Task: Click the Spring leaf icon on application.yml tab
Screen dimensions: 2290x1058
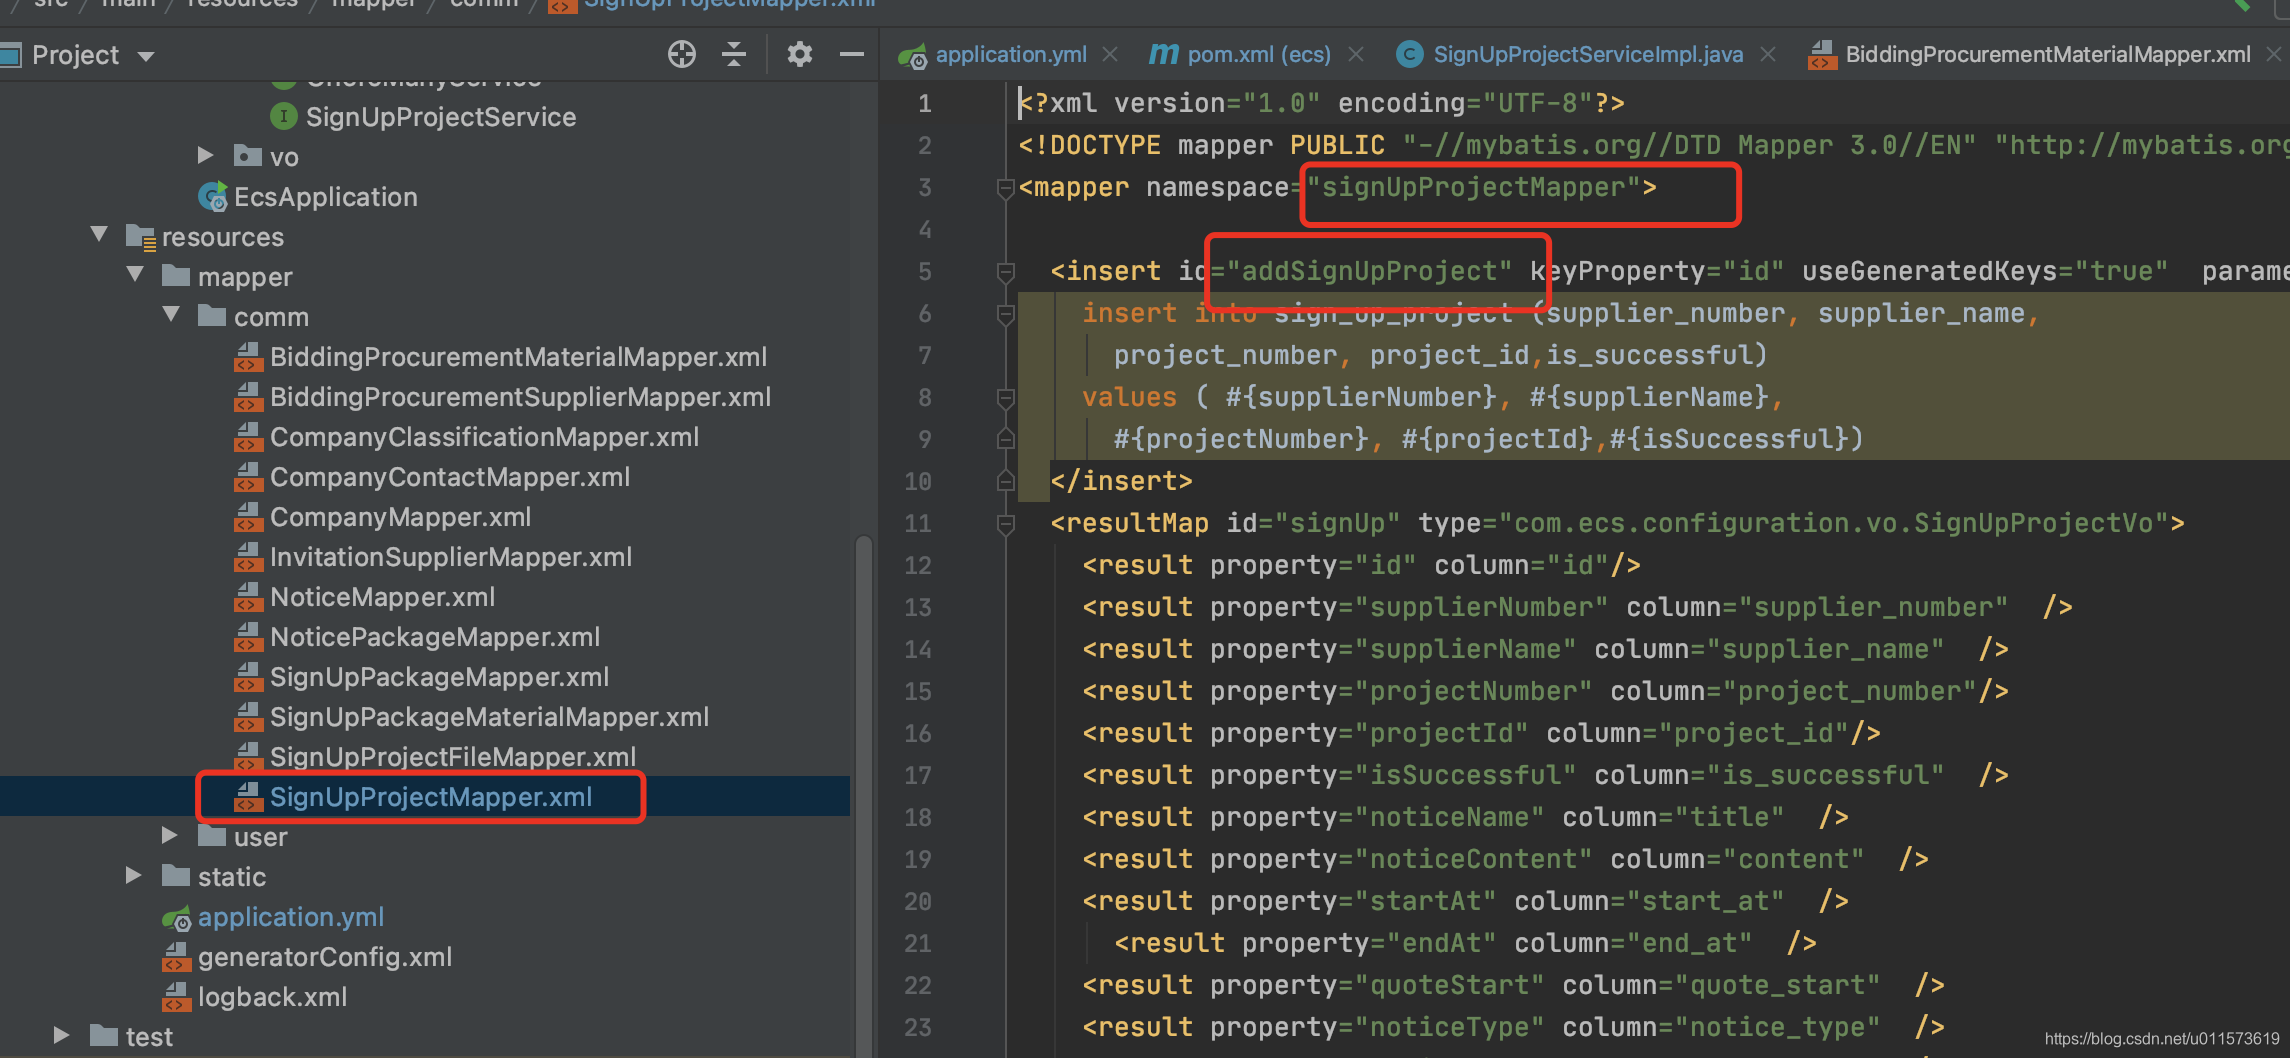Action: click(911, 55)
